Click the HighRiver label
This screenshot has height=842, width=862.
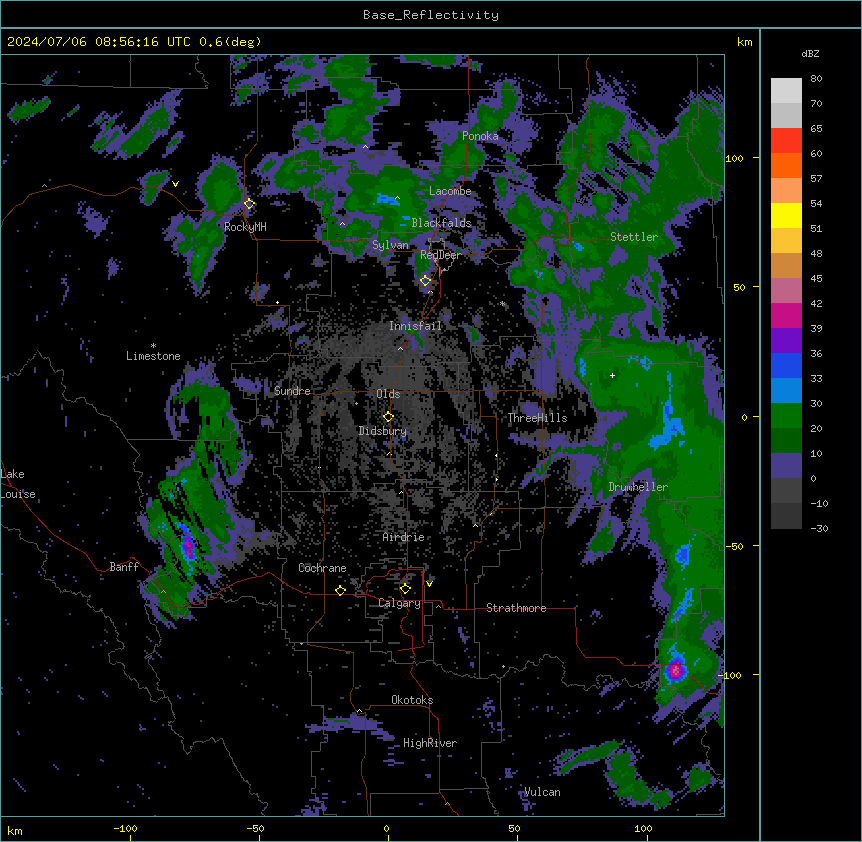[430, 743]
